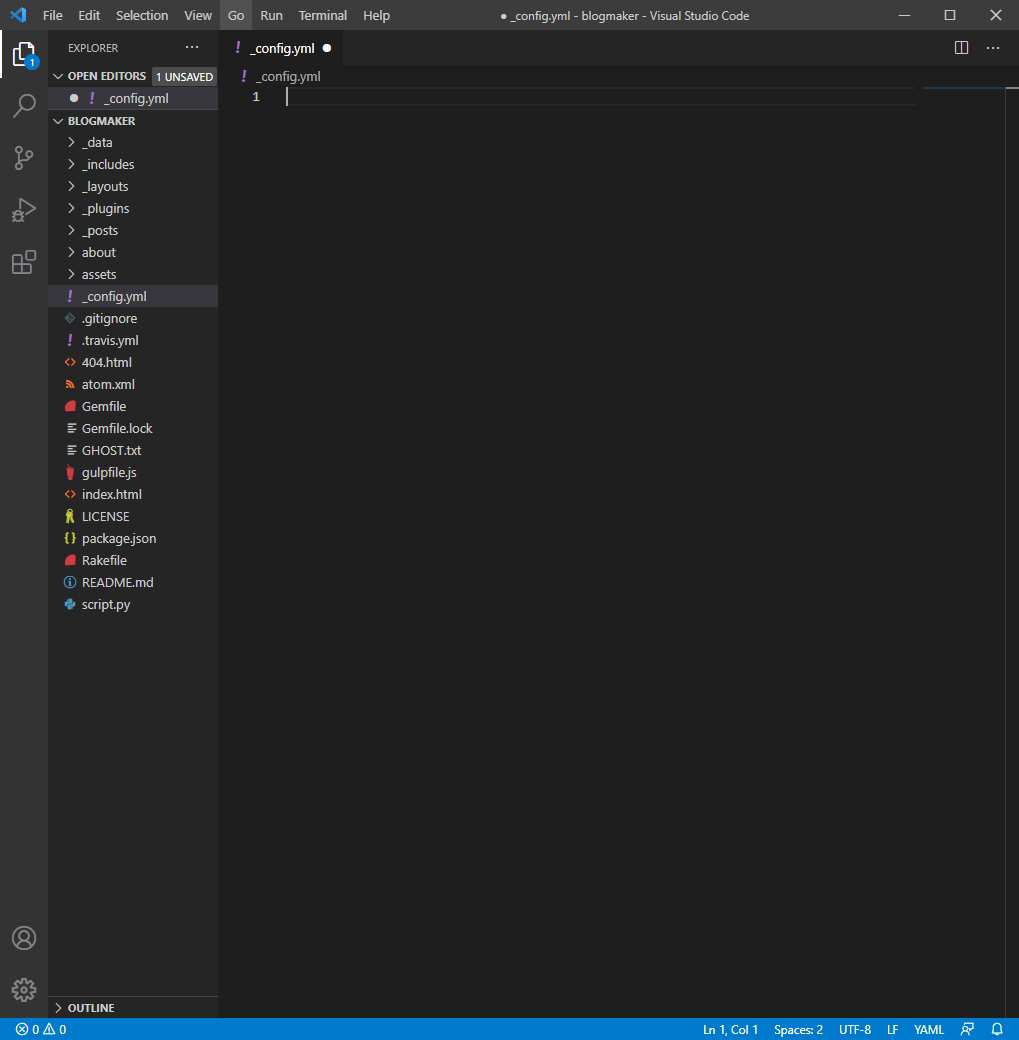The image size is (1019, 1040).
Task: Change UTF-8 encoding in status bar
Action: [x=854, y=1029]
